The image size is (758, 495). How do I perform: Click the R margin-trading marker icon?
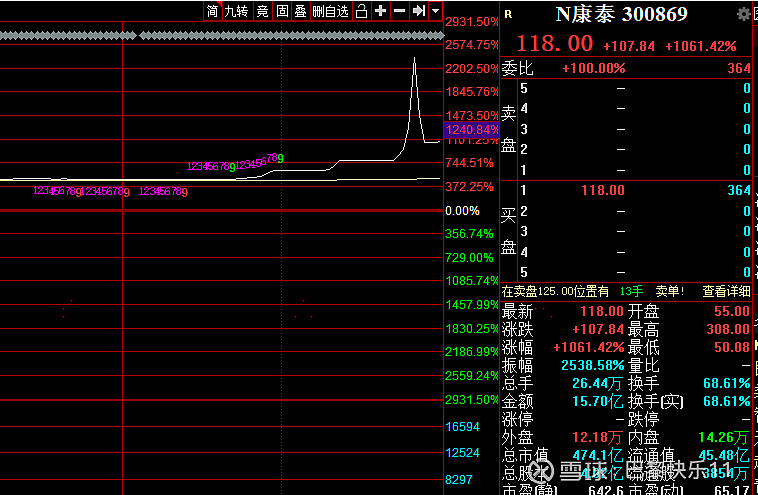(x=508, y=15)
